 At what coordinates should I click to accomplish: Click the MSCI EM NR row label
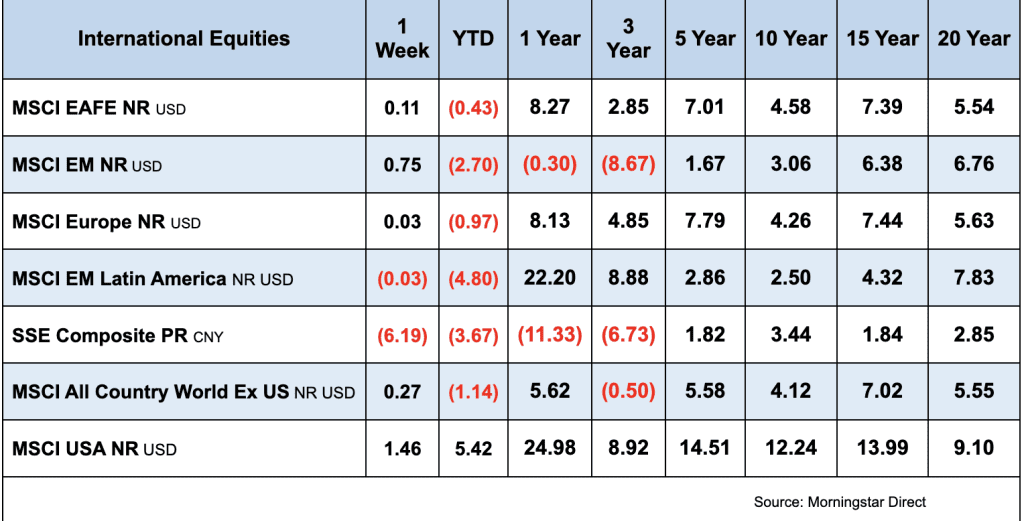point(87,165)
